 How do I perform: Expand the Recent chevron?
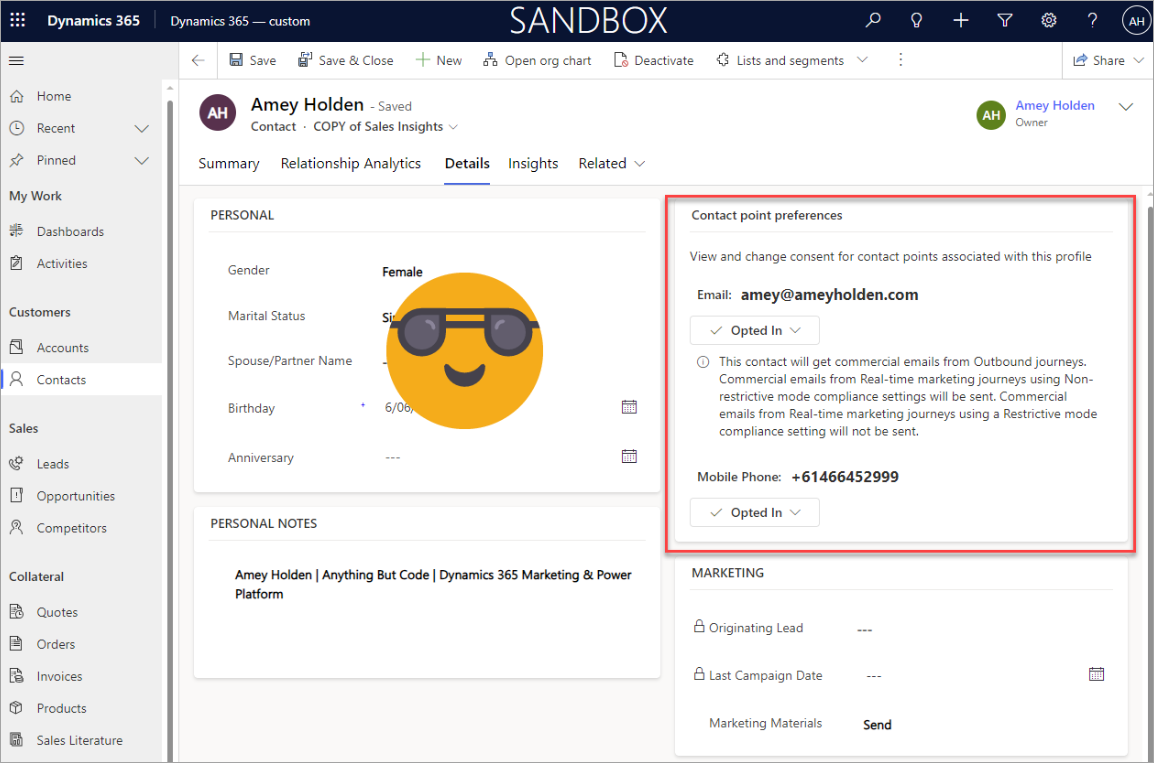(x=142, y=129)
